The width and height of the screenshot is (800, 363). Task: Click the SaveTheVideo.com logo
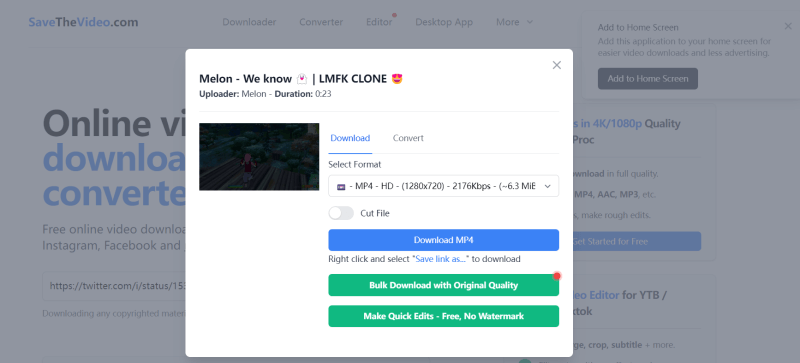click(83, 22)
